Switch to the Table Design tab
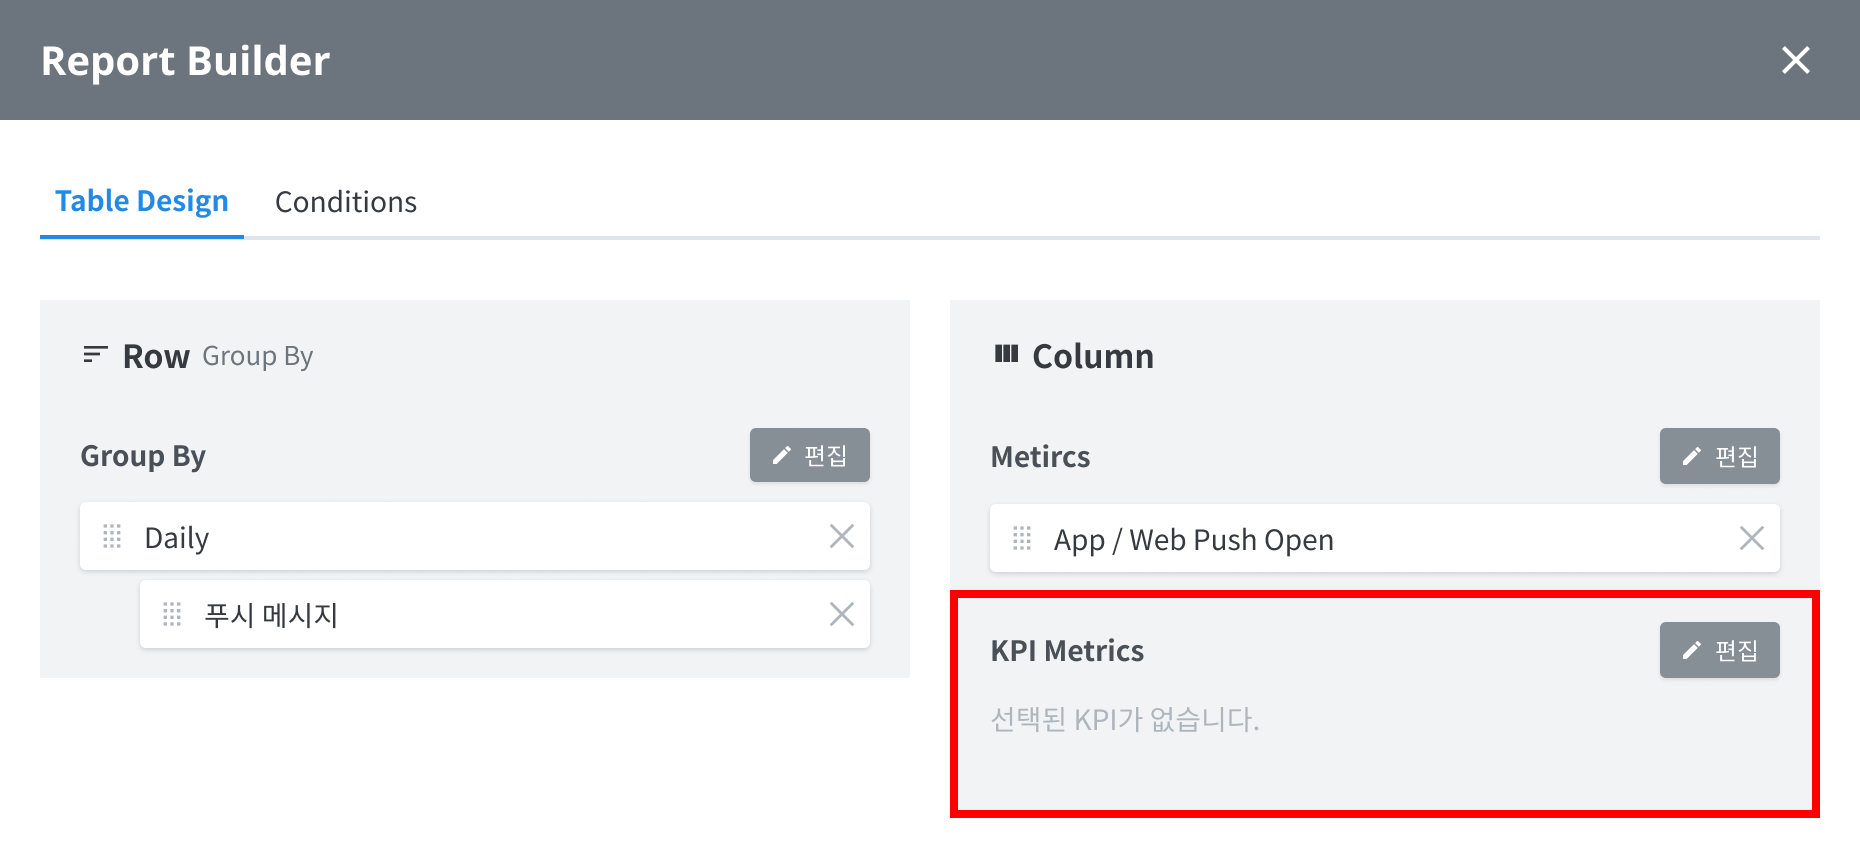 click(x=142, y=202)
